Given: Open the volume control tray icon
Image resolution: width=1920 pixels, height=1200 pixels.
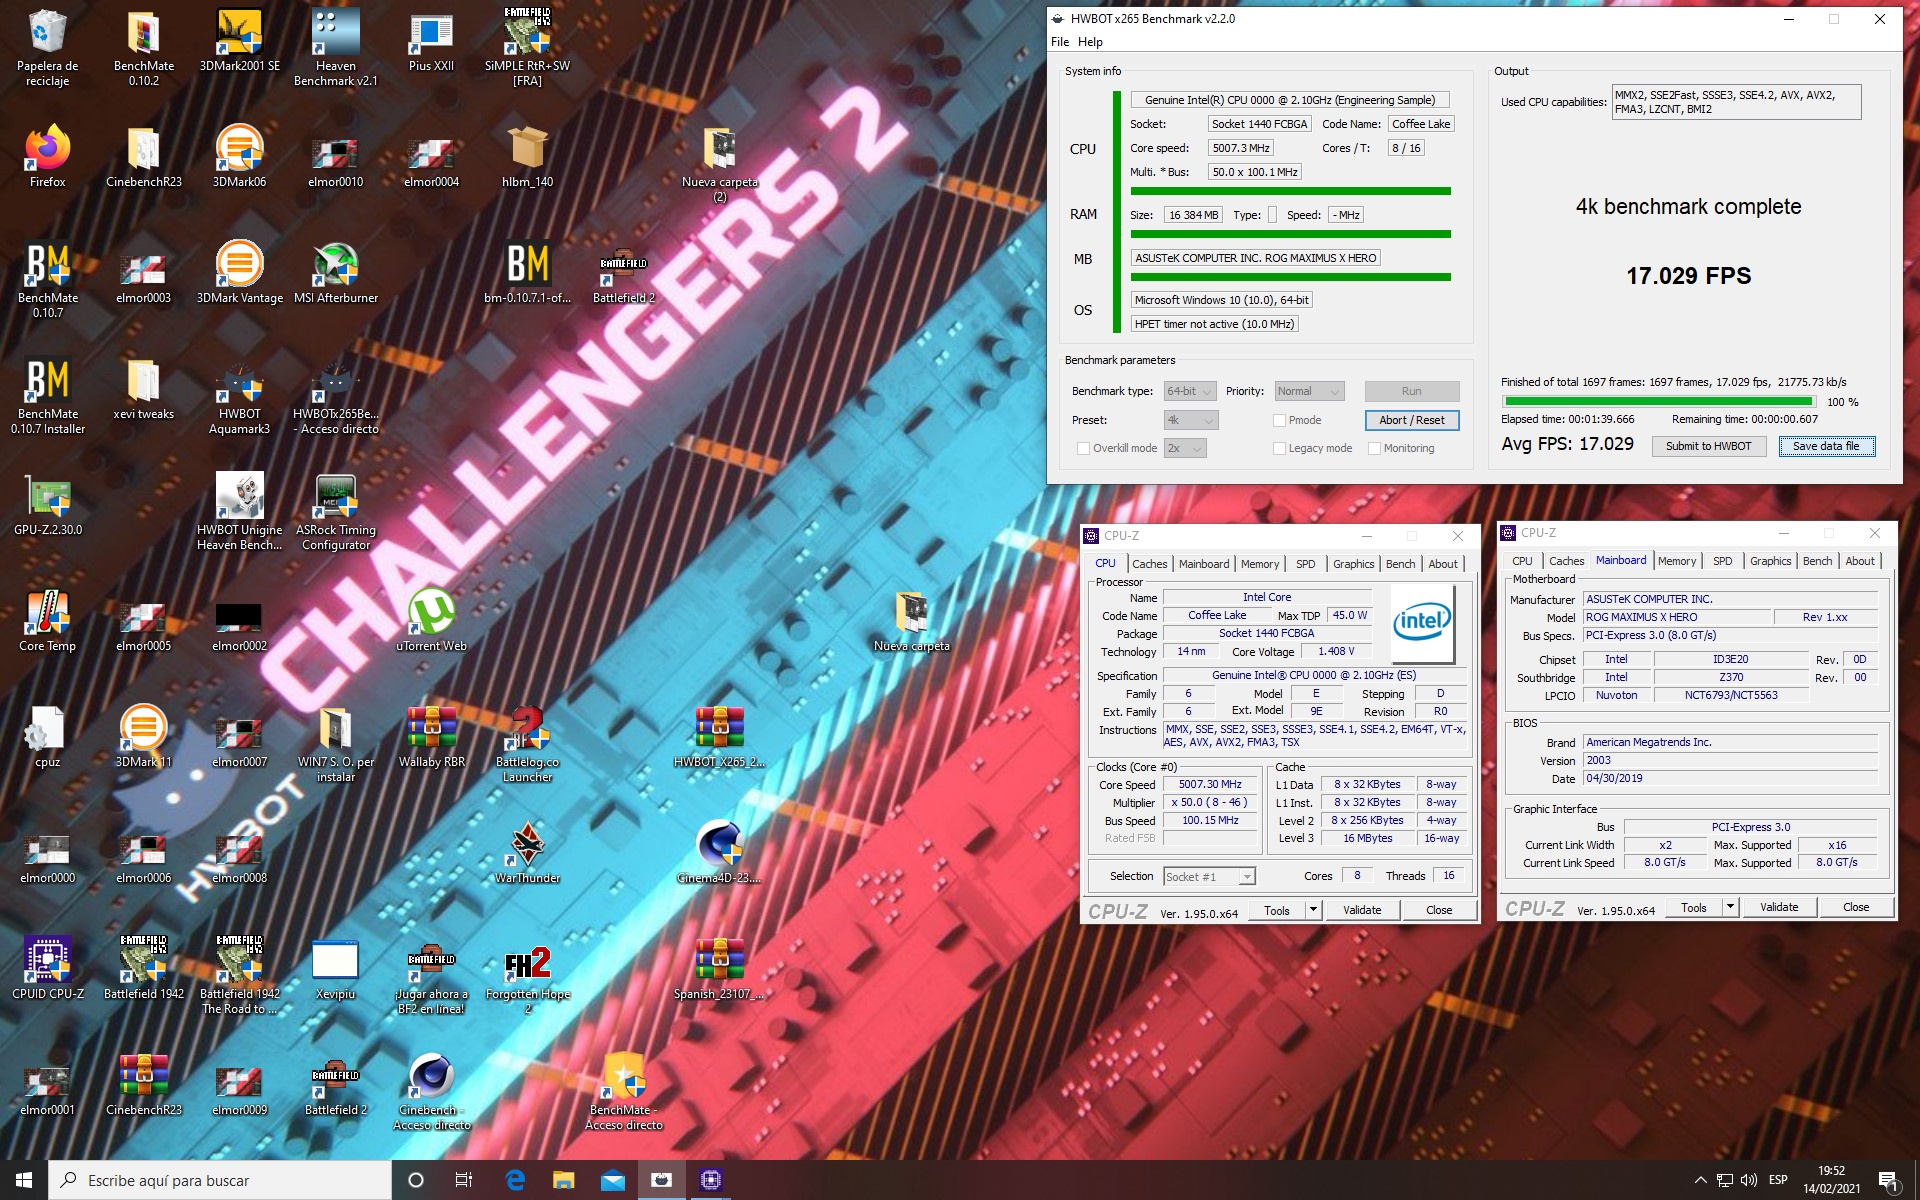Looking at the screenshot, I should click(1749, 1180).
